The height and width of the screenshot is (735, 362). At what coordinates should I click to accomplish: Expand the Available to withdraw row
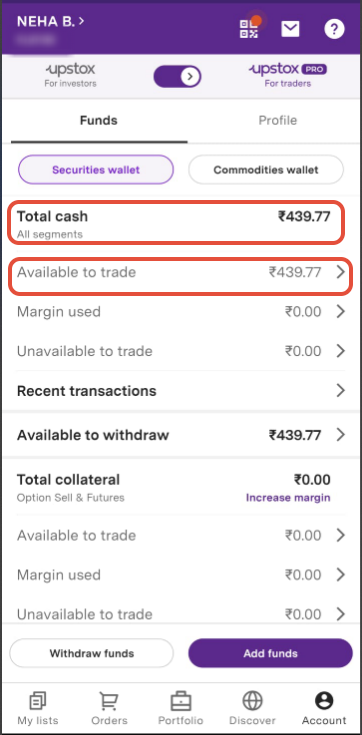pyautogui.click(x=181, y=435)
